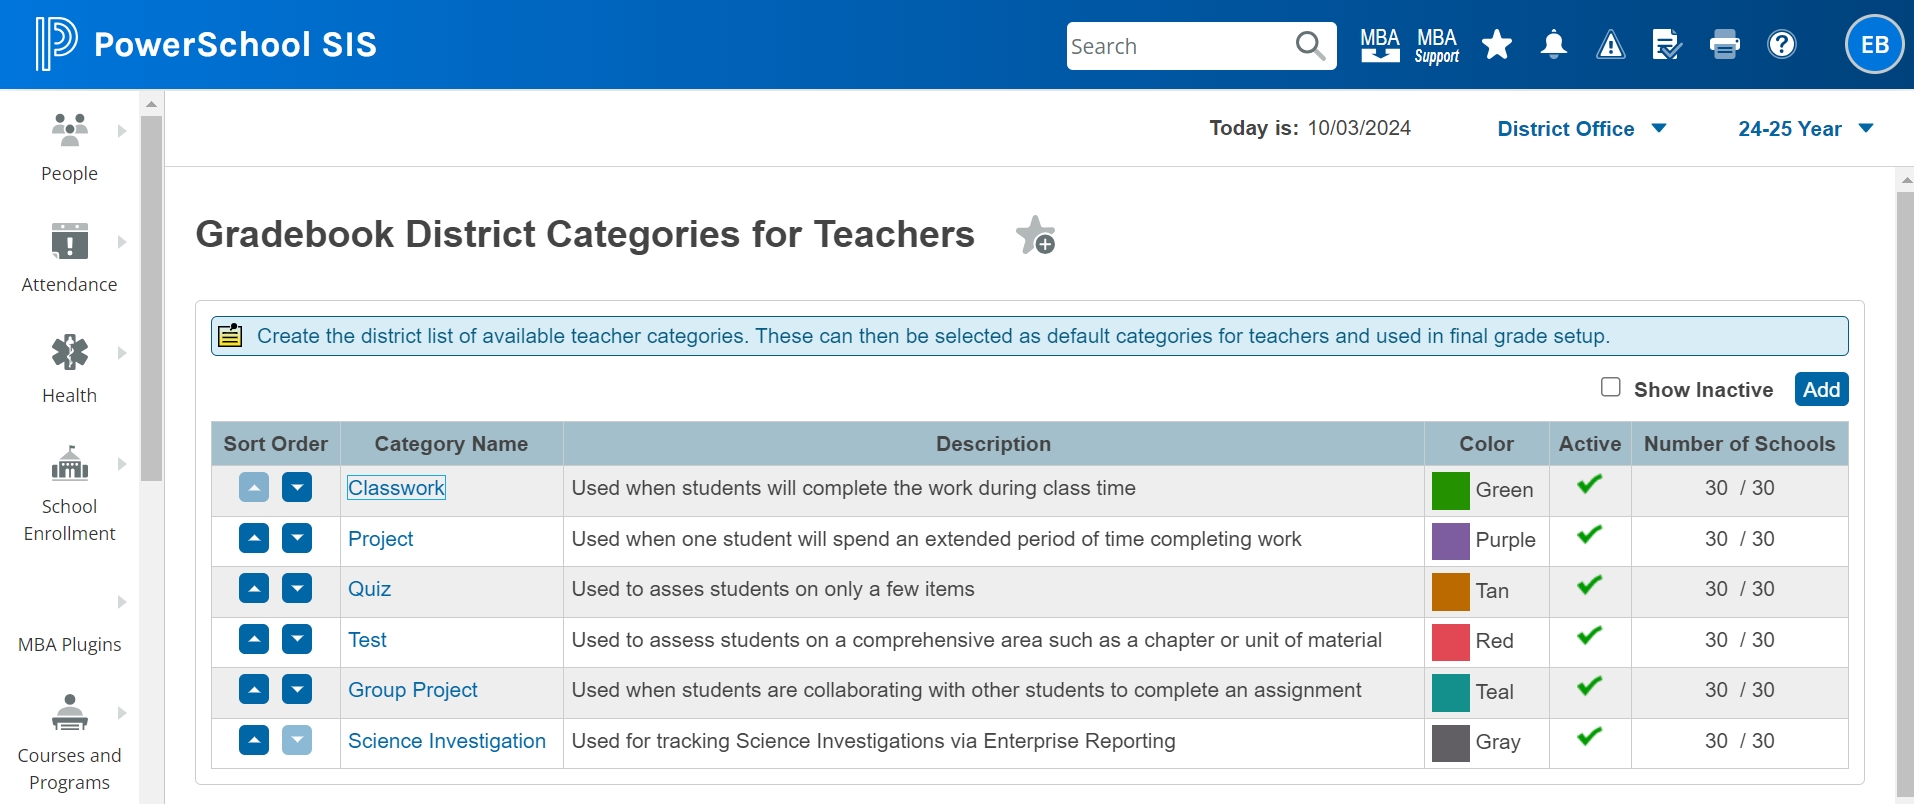This screenshot has width=1914, height=804.
Task: Open the notifications bell icon
Action: (1553, 45)
